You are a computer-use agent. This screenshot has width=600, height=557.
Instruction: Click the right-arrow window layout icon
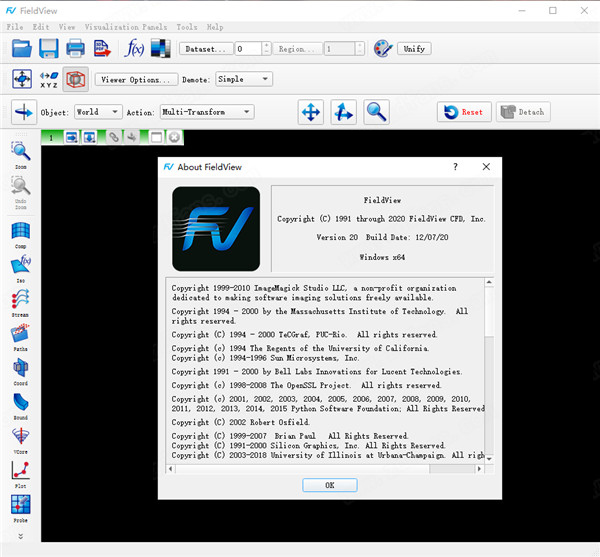(72, 137)
